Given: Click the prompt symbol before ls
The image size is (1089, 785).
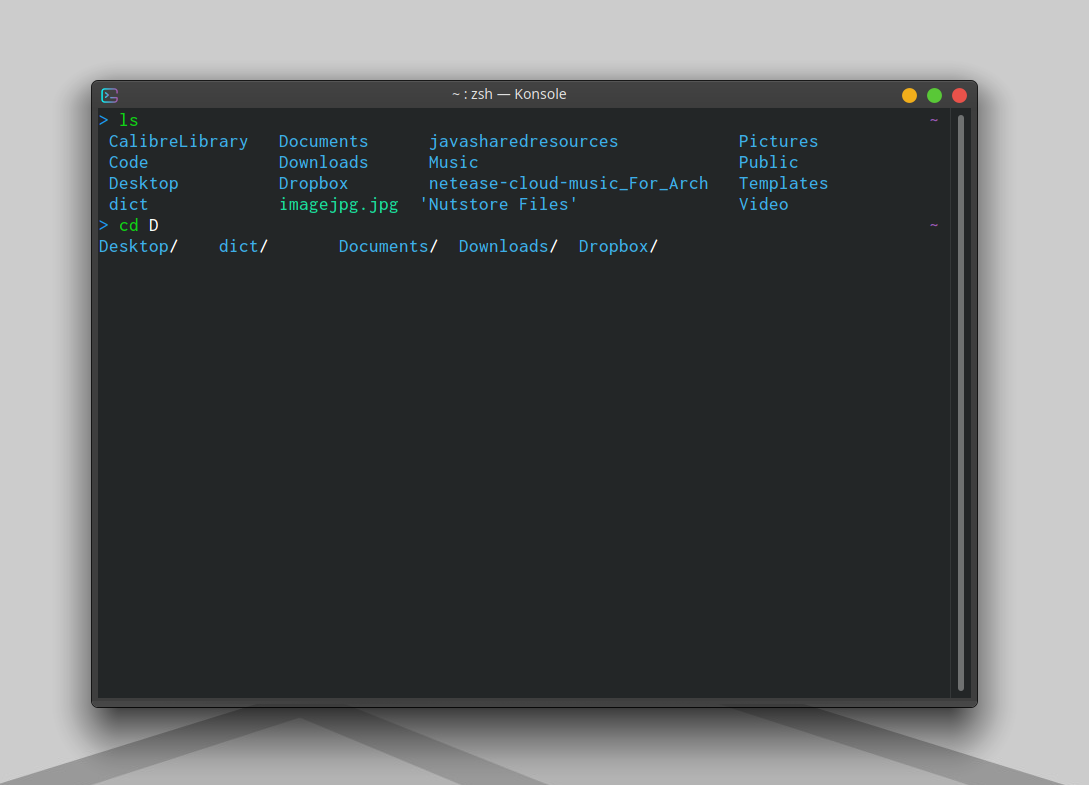Looking at the screenshot, I should point(103,120).
